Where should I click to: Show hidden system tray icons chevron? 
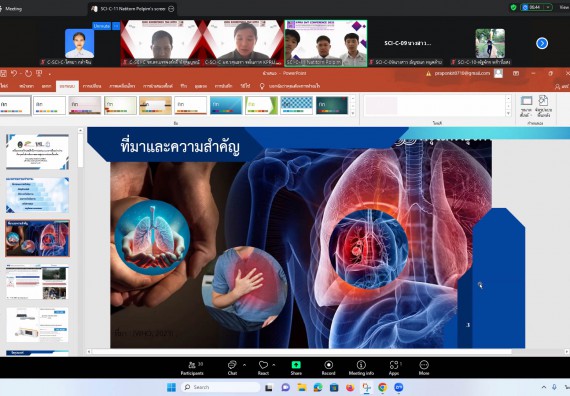pos(544,387)
